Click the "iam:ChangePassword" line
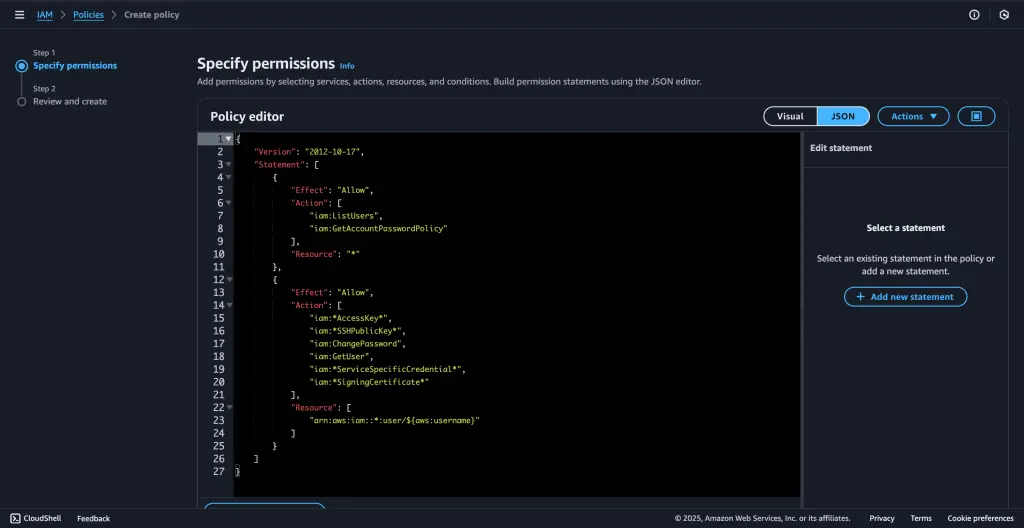 point(358,344)
